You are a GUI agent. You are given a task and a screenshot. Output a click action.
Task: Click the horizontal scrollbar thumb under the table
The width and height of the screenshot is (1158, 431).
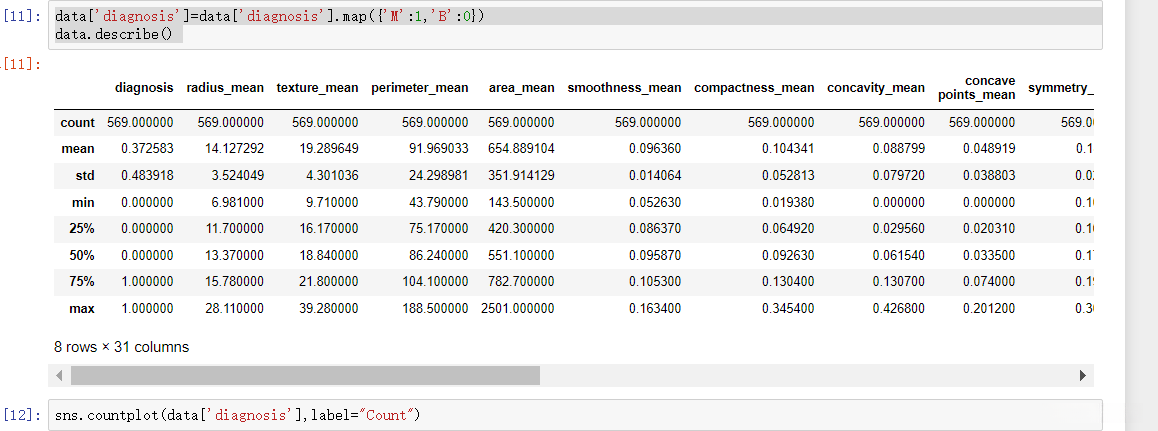[305, 376]
